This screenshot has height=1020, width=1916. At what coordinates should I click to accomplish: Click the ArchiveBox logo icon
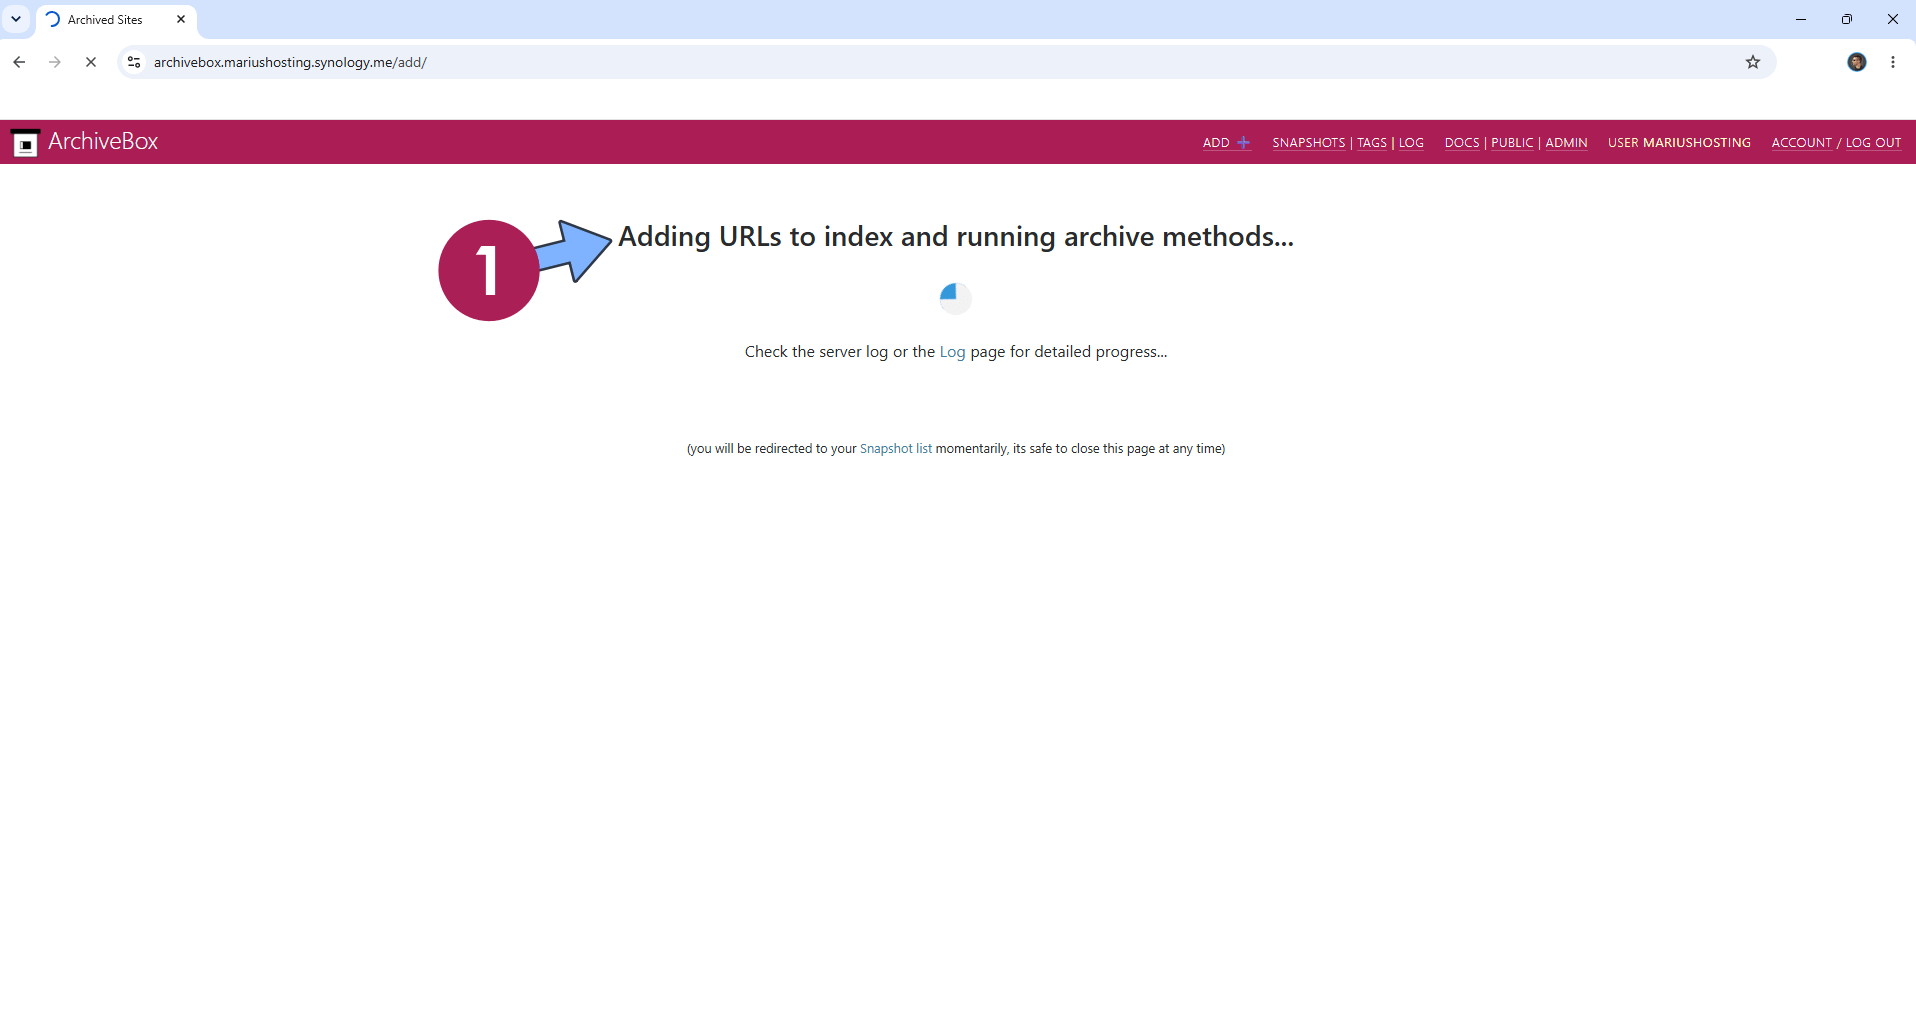tap(25, 143)
